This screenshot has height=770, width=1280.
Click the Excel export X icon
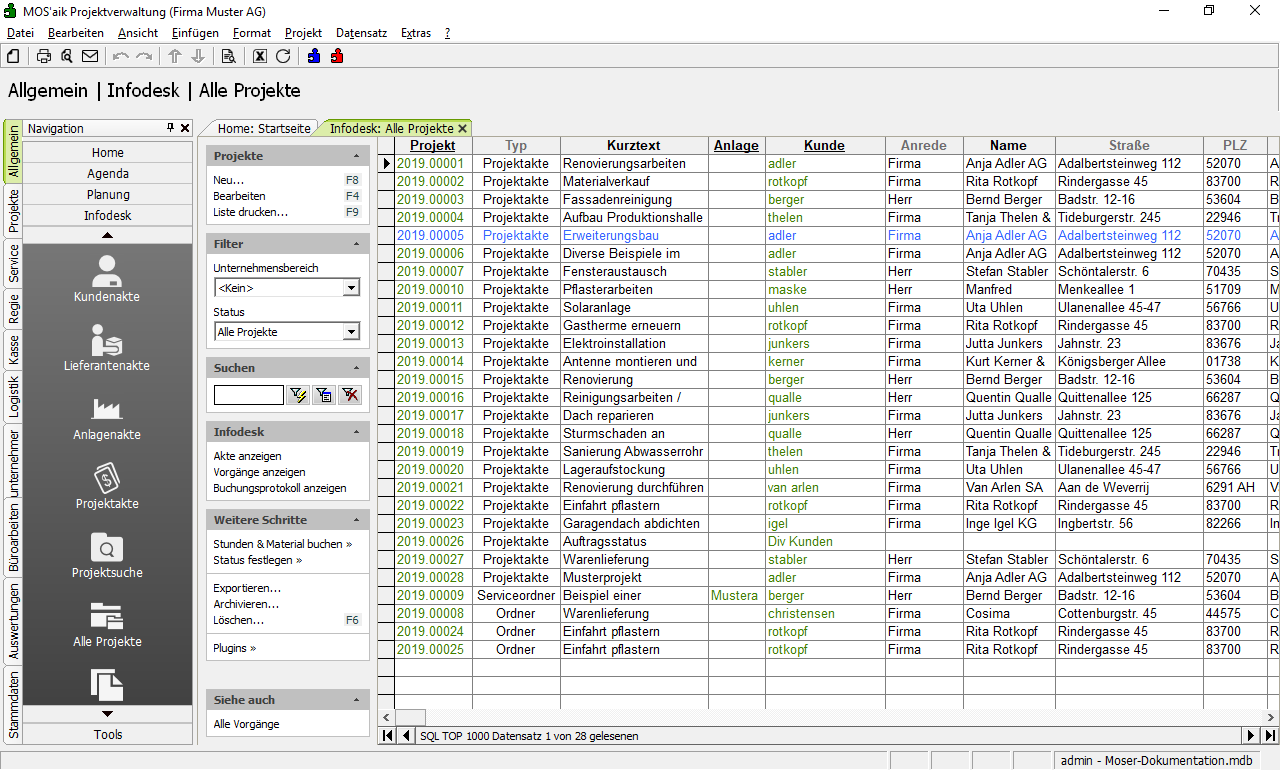260,56
